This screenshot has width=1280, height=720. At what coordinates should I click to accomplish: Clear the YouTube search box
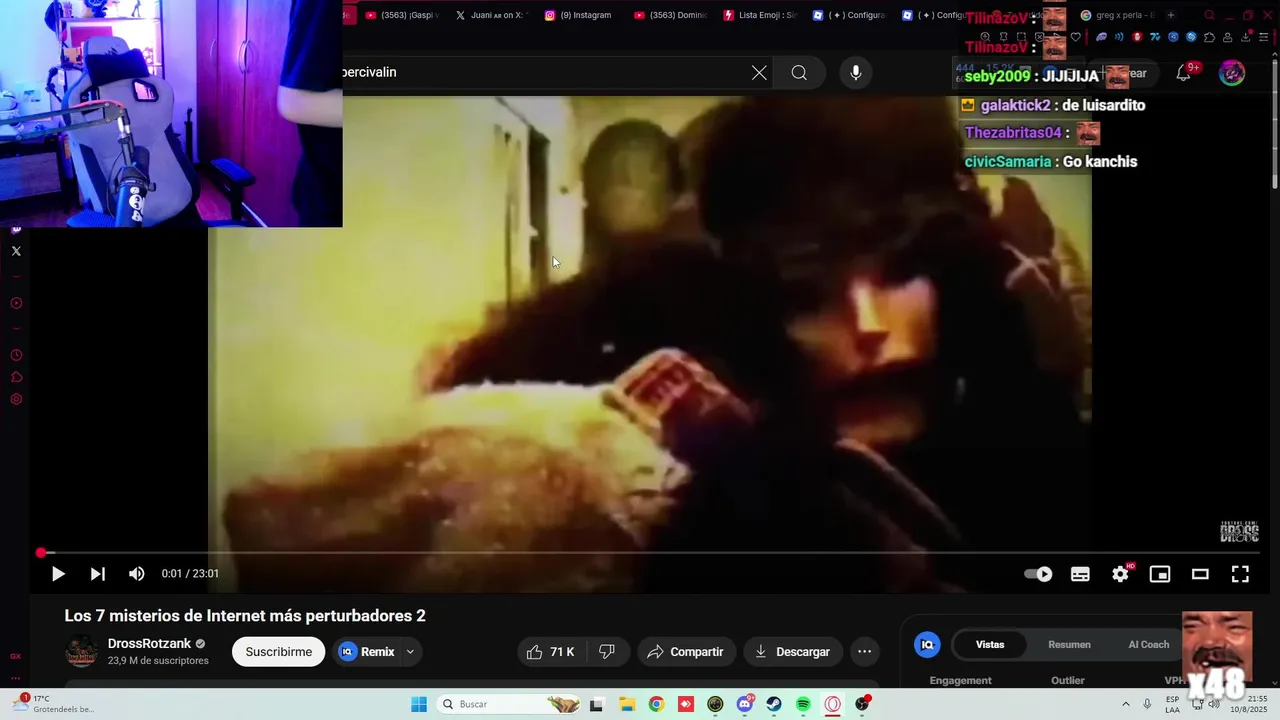[x=759, y=72]
